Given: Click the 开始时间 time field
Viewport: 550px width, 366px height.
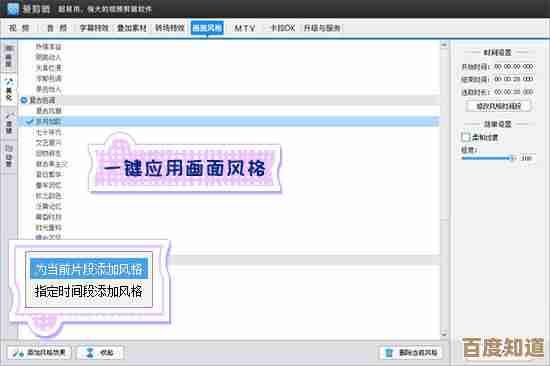Looking at the screenshot, I should click(514, 67).
